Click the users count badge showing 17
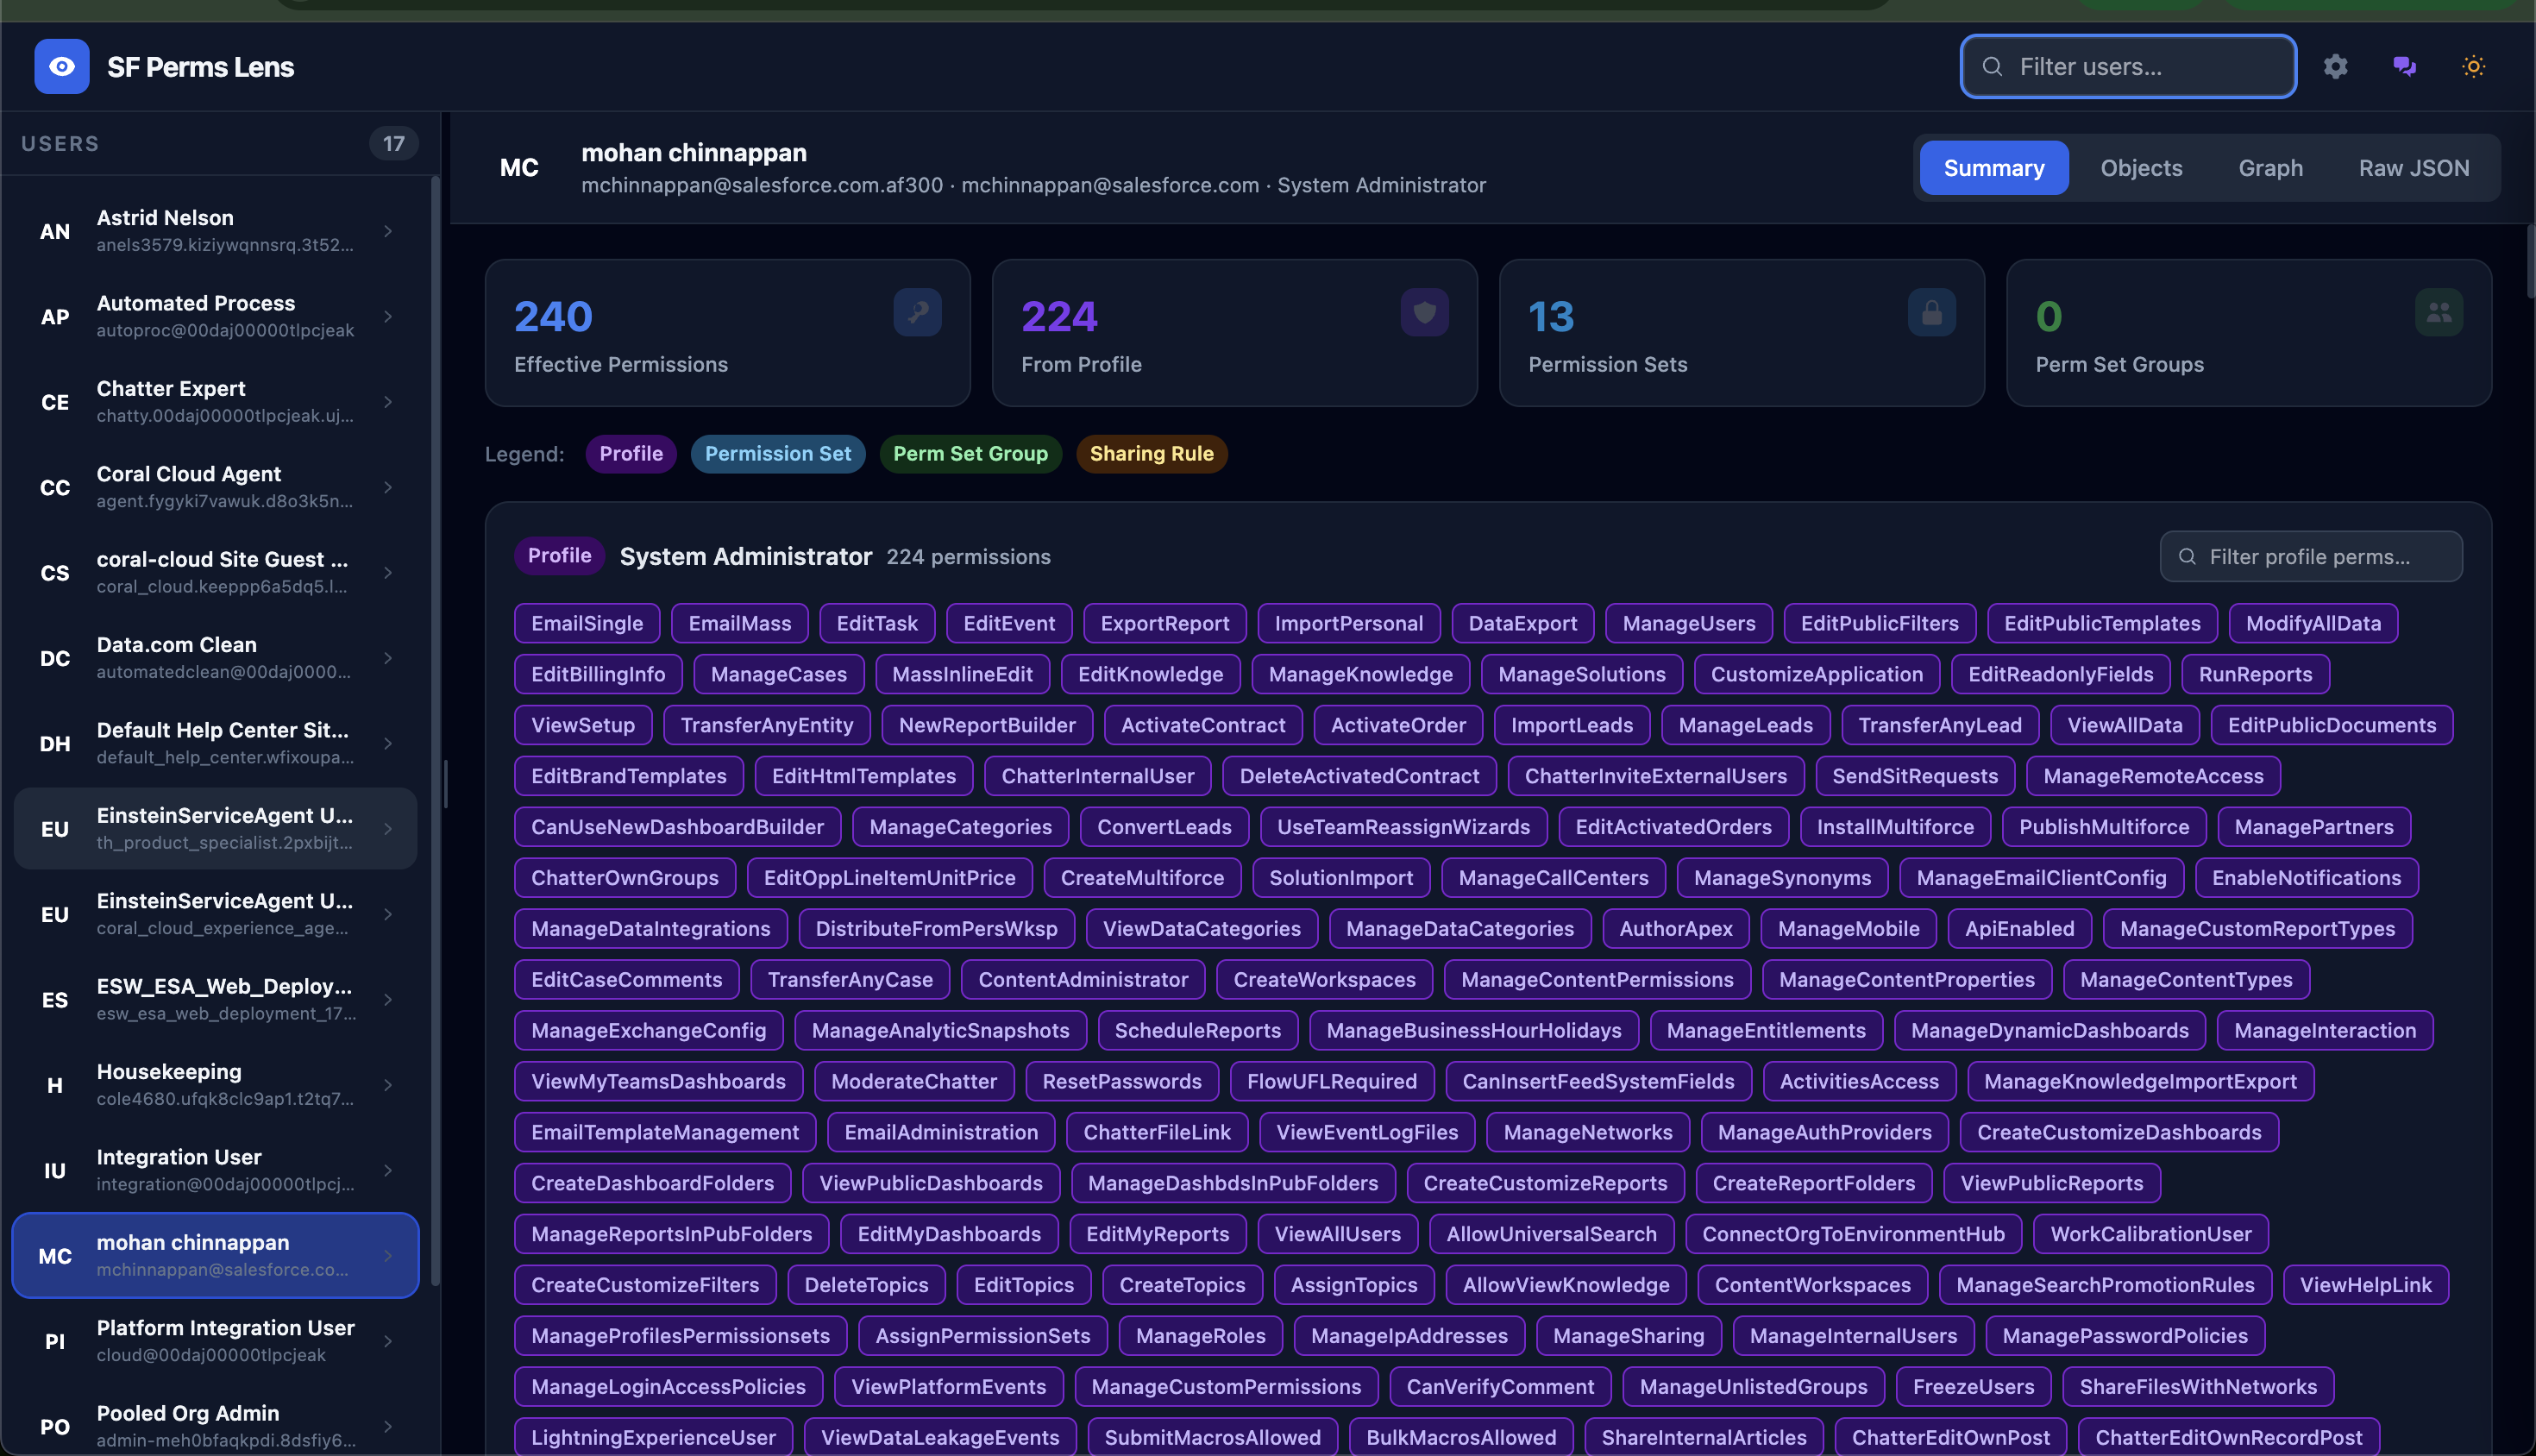Screen dimensions: 2536x1456 pyautogui.click(x=394, y=144)
